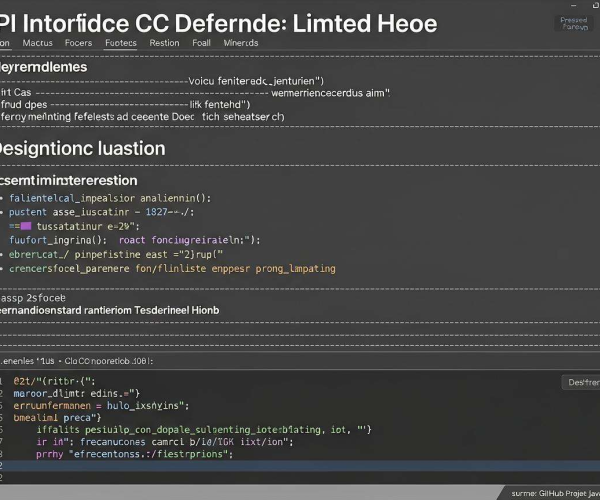
Task: Click the 'Voicu fenitered' row text
Action: [256, 81]
